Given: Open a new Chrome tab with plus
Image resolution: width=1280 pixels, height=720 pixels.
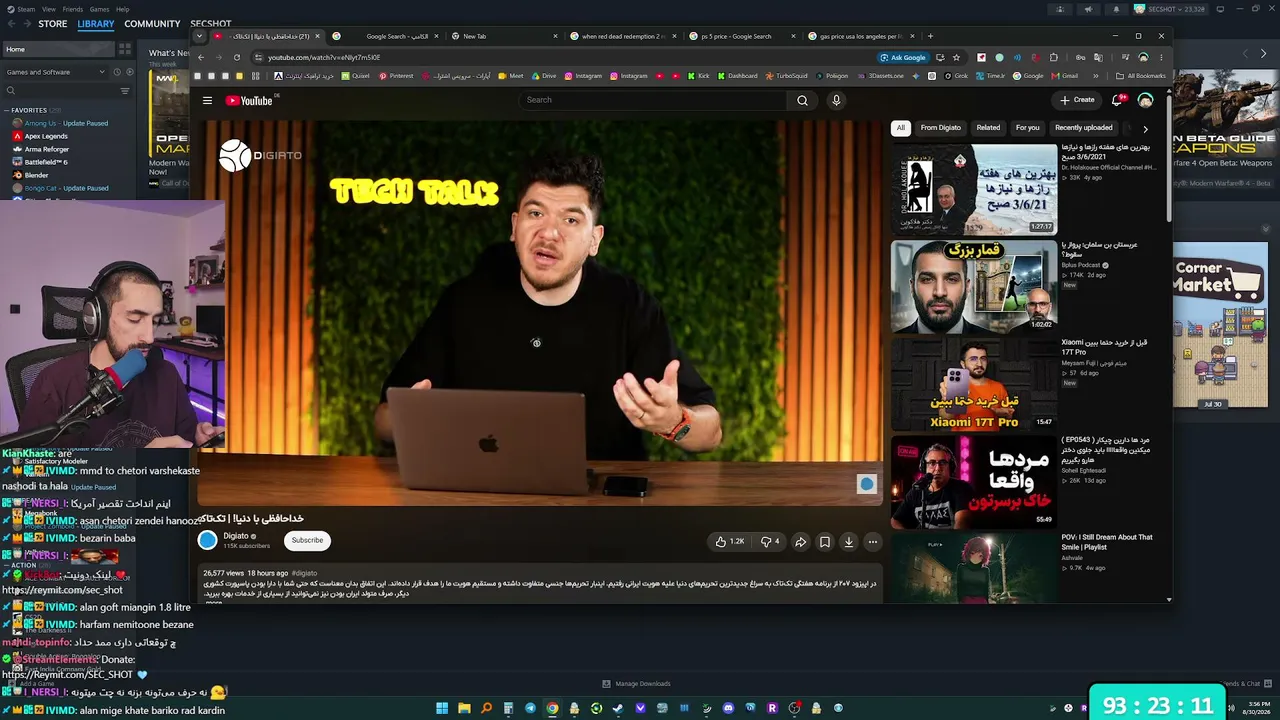Looking at the screenshot, I should tap(930, 36).
